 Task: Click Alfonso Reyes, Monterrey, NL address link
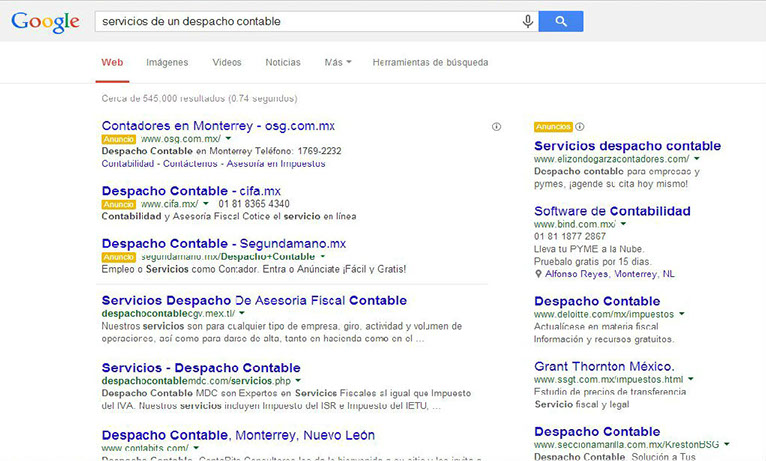610,274
